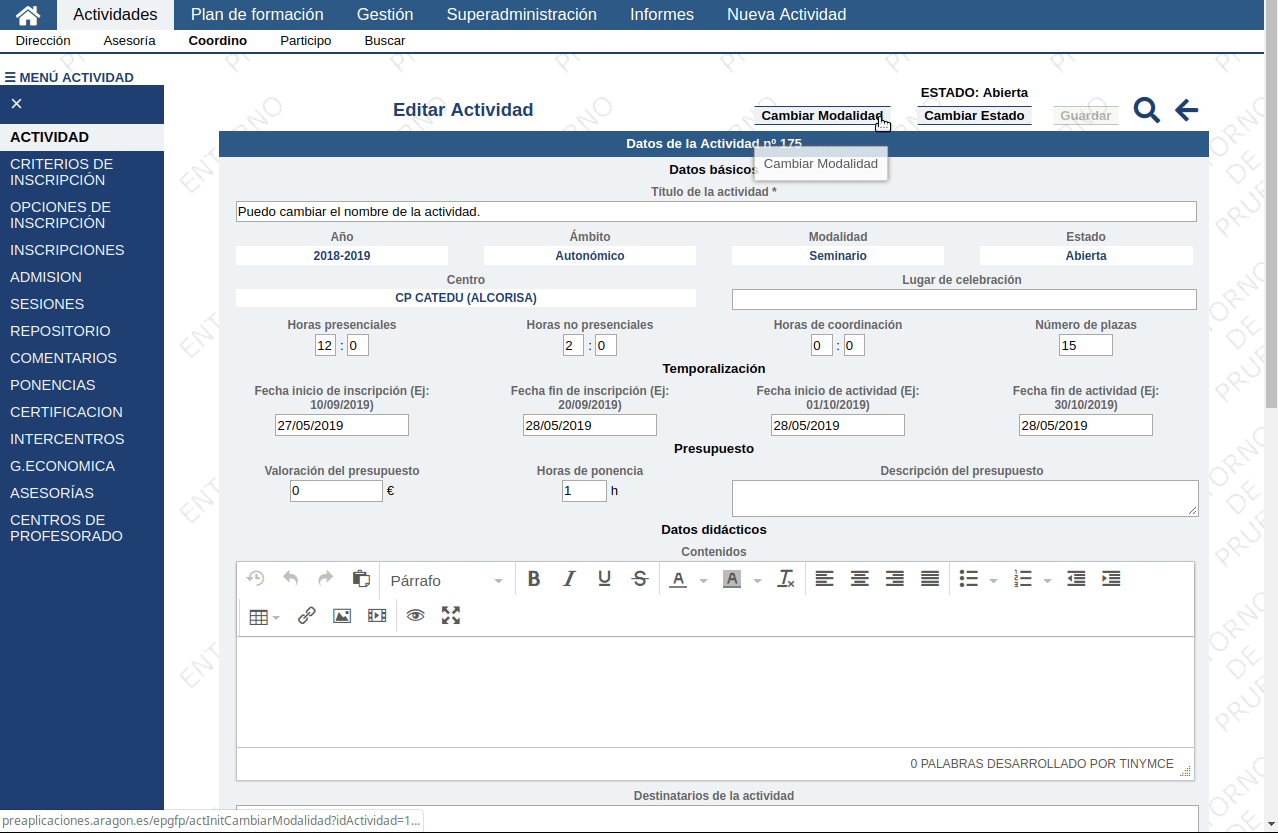This screenshot has height=833, width=1278.
Task: Clear formatting in editor
Action: pyautogui.click(x=786, y=579)
